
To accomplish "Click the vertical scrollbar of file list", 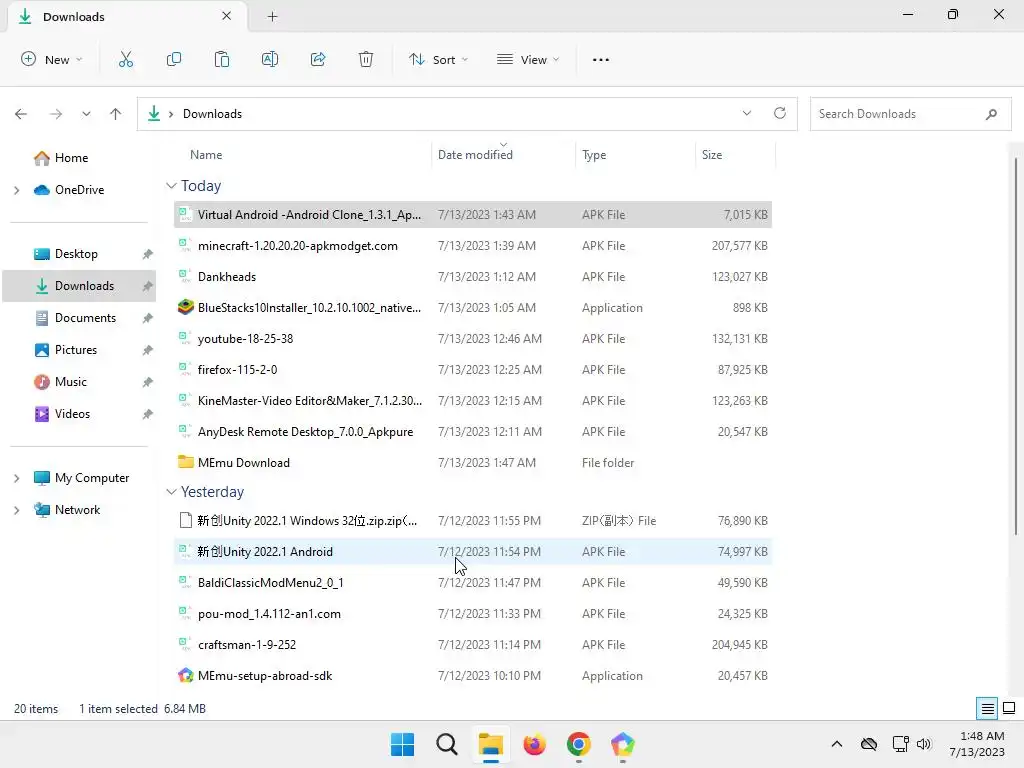I will click(x=1016, y=346).
